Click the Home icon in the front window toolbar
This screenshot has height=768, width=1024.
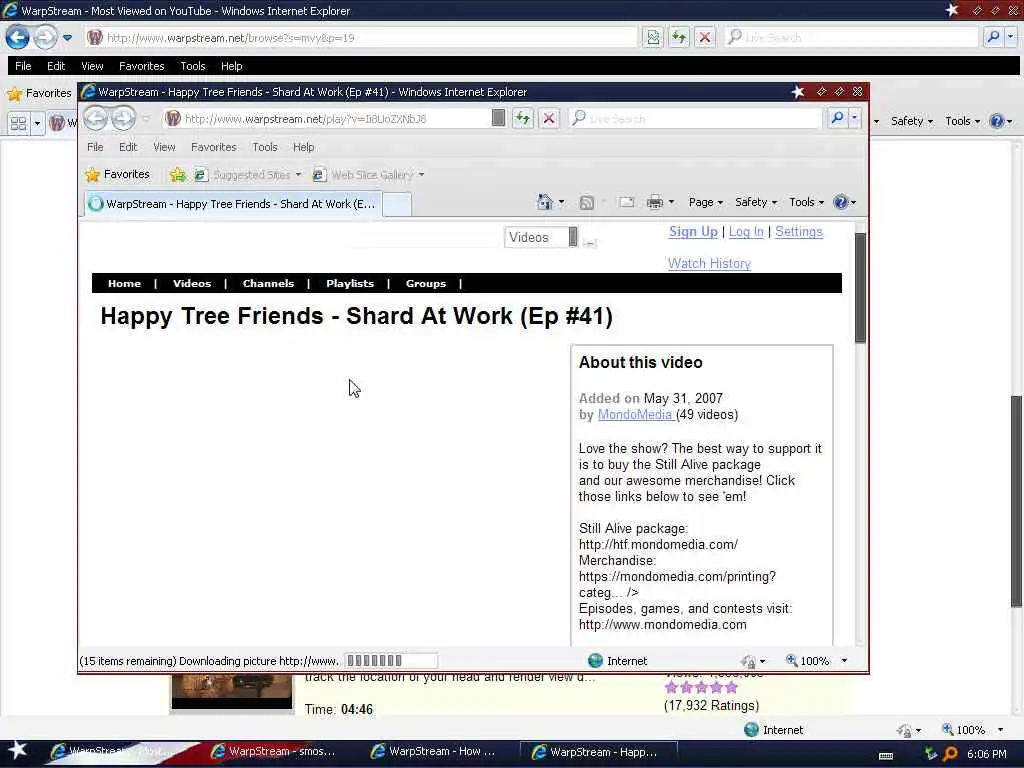coord(544,202)
